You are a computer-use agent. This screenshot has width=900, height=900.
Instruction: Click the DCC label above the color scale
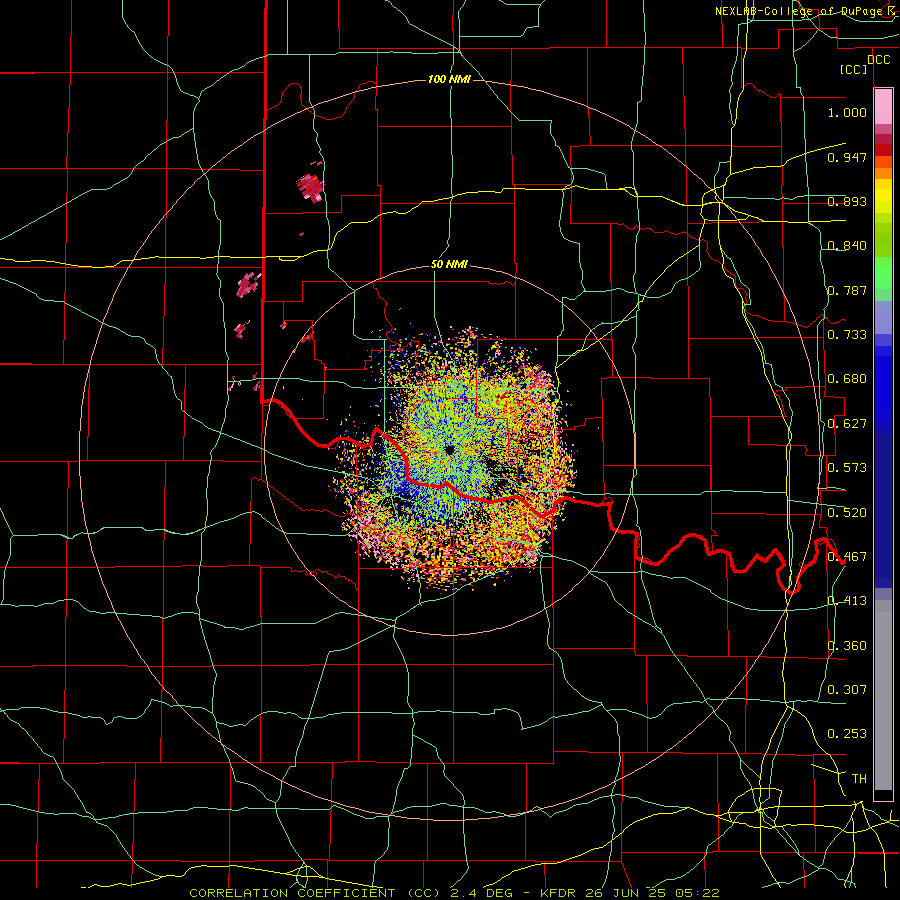coord(878,60)
